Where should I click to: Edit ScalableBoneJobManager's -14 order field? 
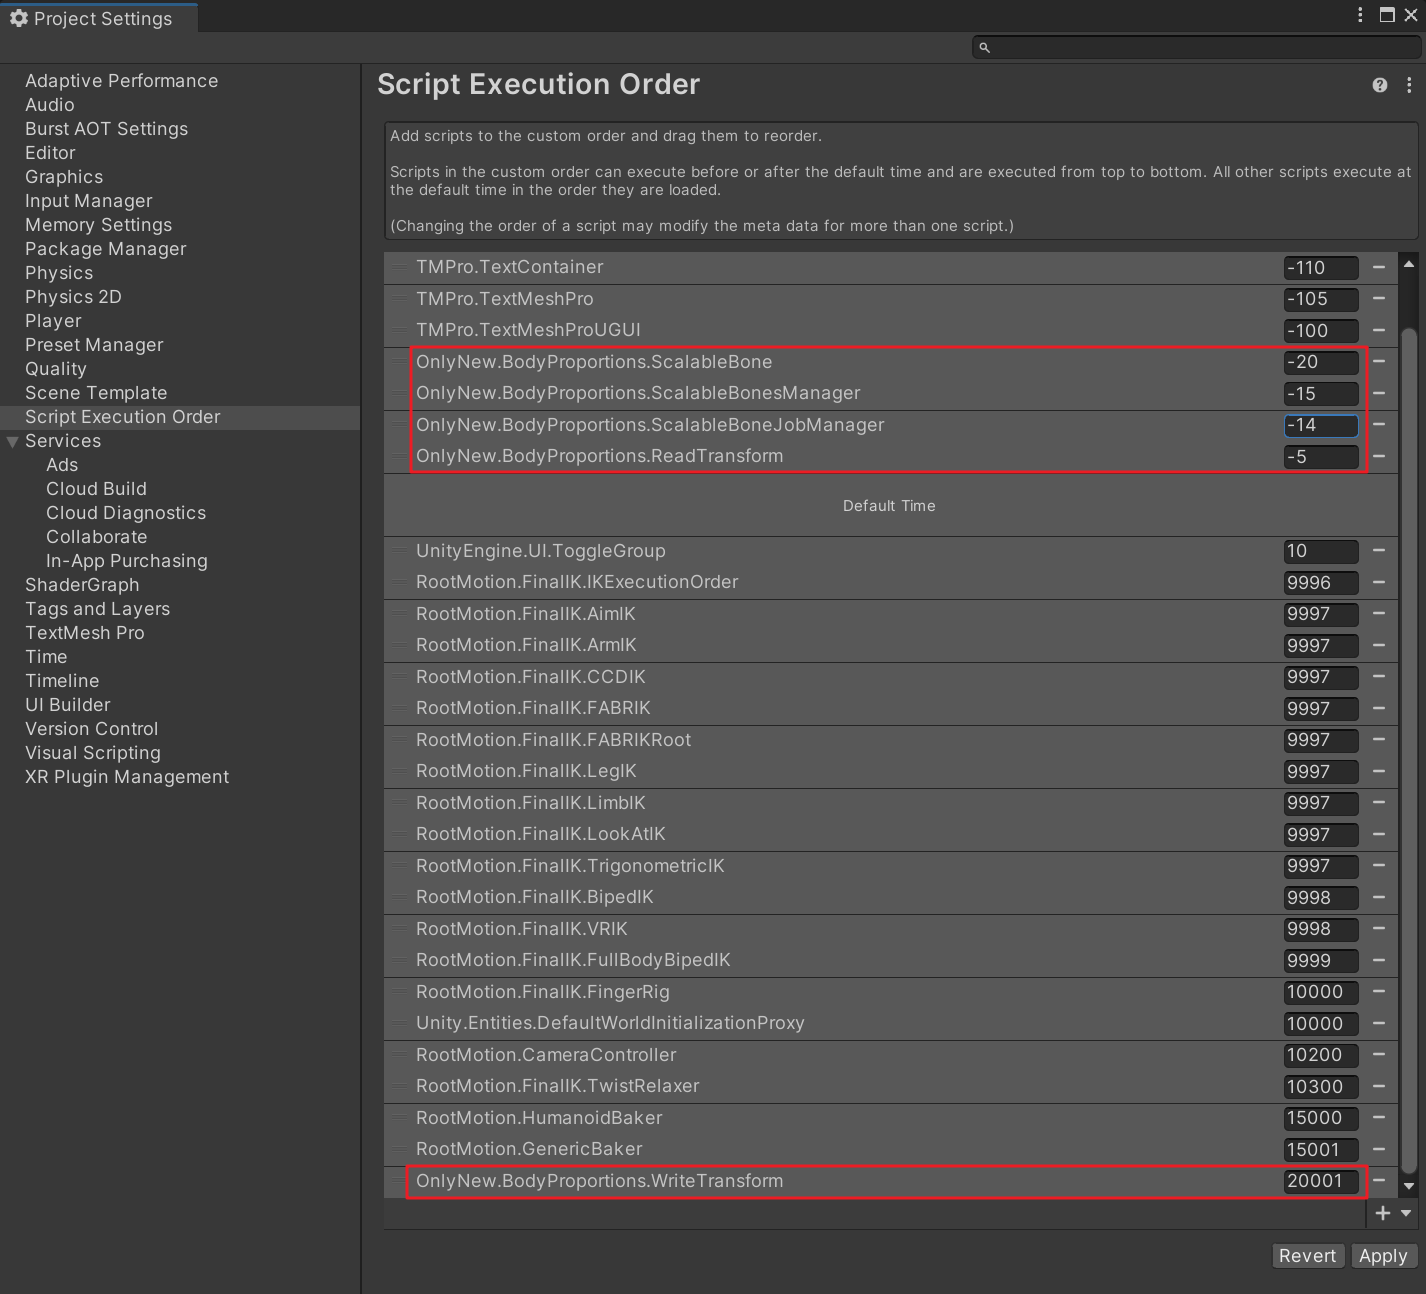pyautogui.click(x=1321, y=425)
